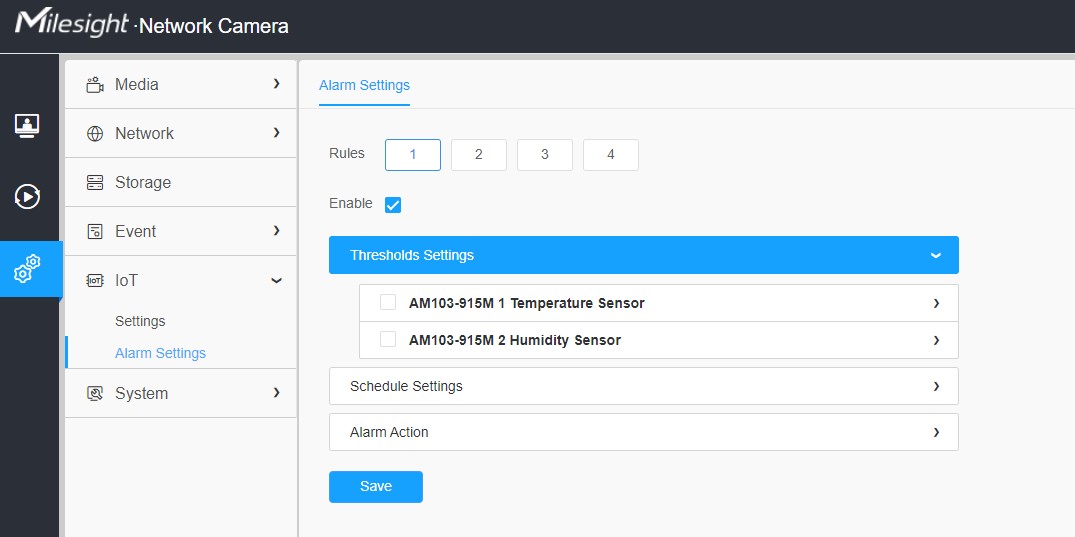Open the Live View monitor icon
The width and height of the screenshot is (1075, 537).
pos(27,126)
